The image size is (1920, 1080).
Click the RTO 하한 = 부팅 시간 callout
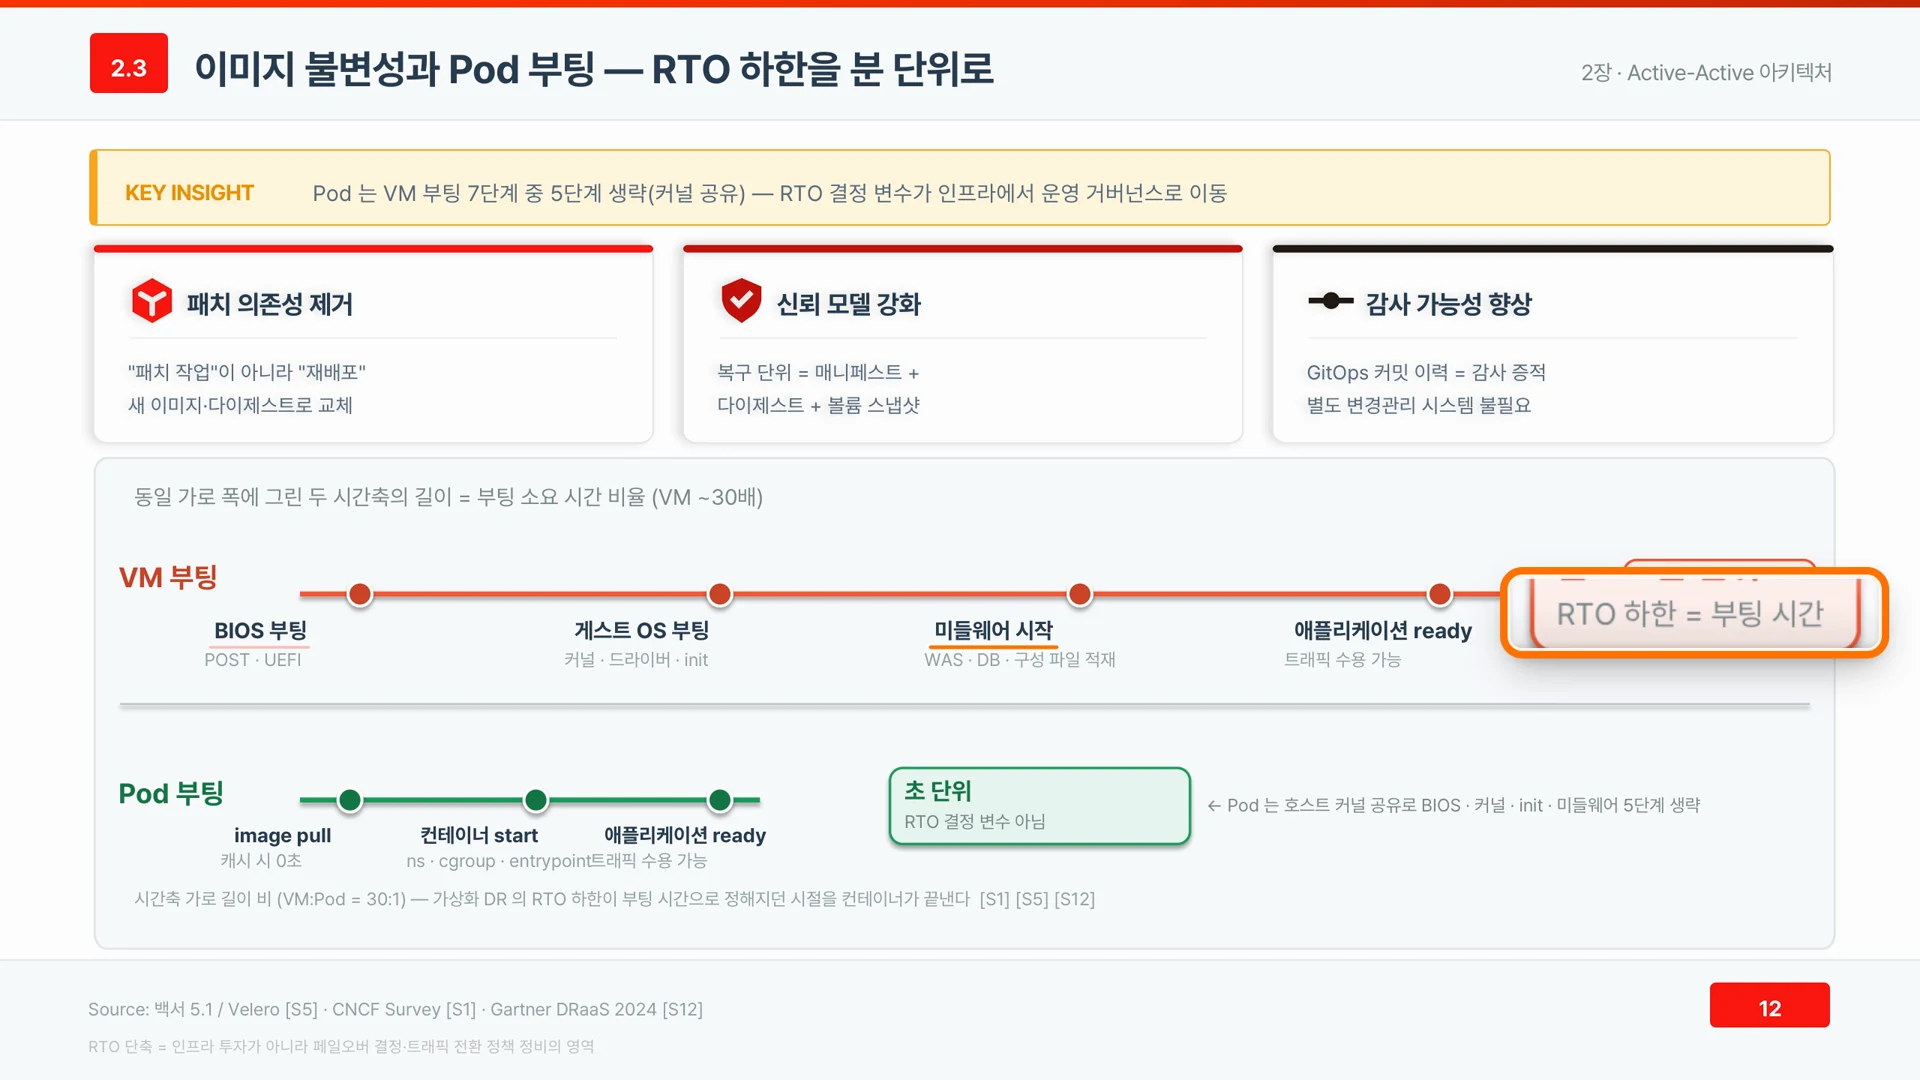click(1693, 613)
